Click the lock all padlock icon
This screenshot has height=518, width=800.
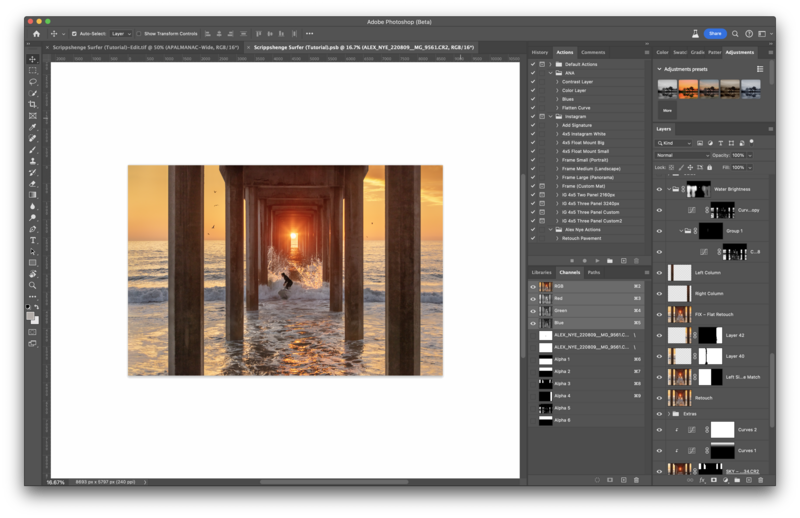click(x=709, y=167)
